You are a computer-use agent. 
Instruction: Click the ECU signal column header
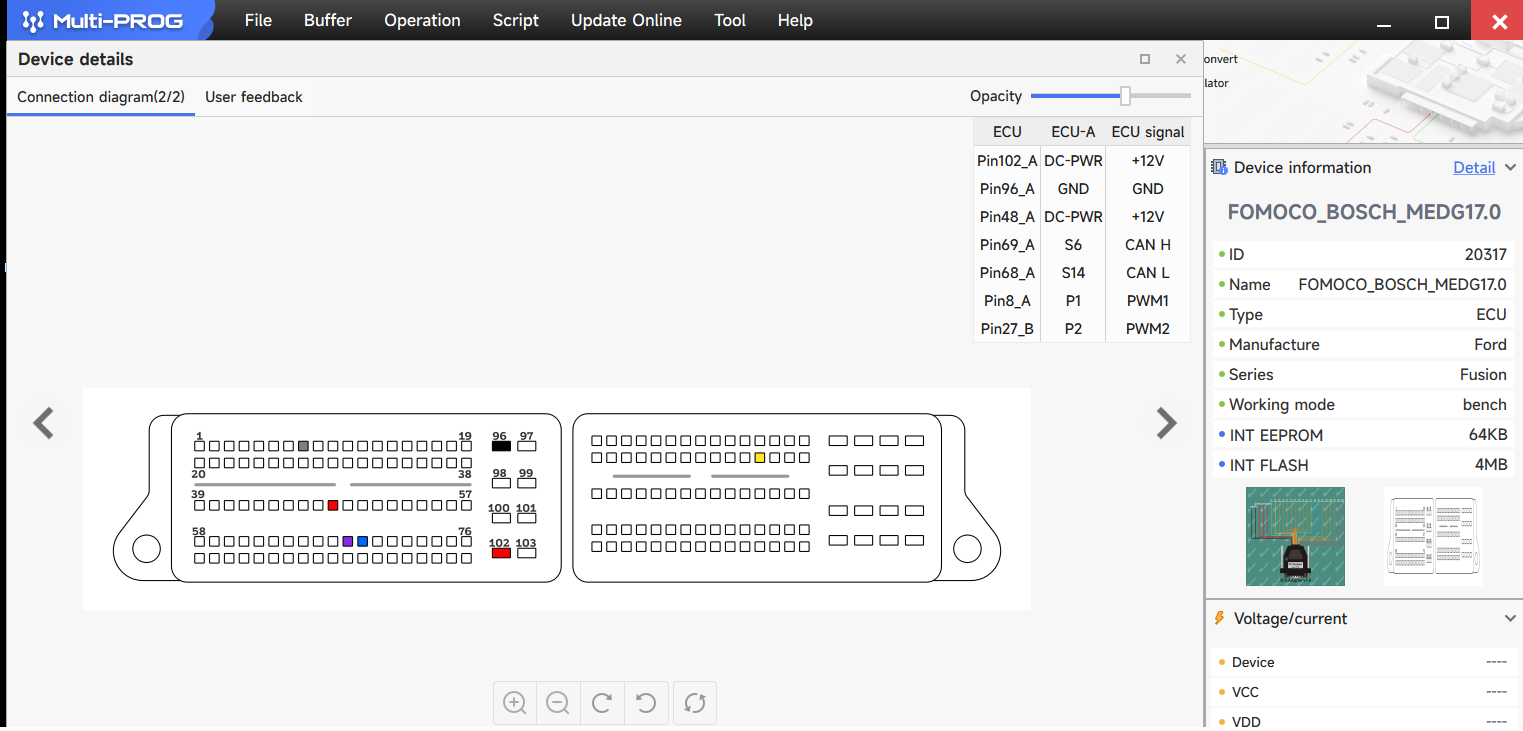point(1148,132)
